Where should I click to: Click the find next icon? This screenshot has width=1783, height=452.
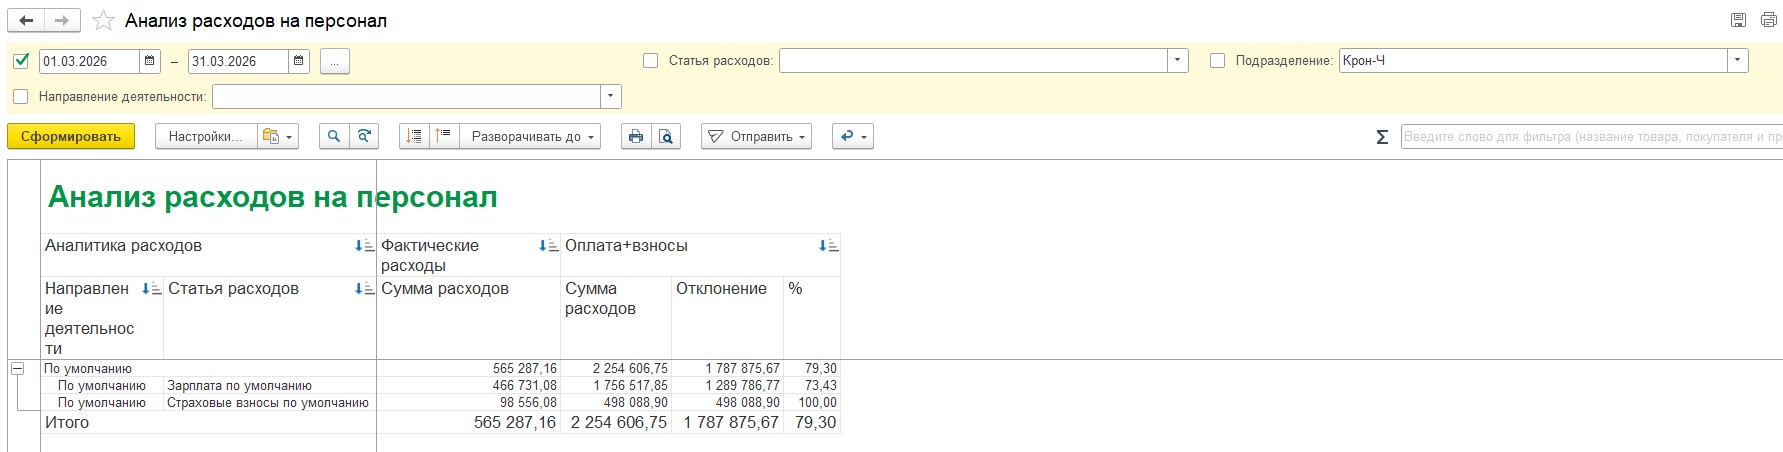click(x=365, y=136)
